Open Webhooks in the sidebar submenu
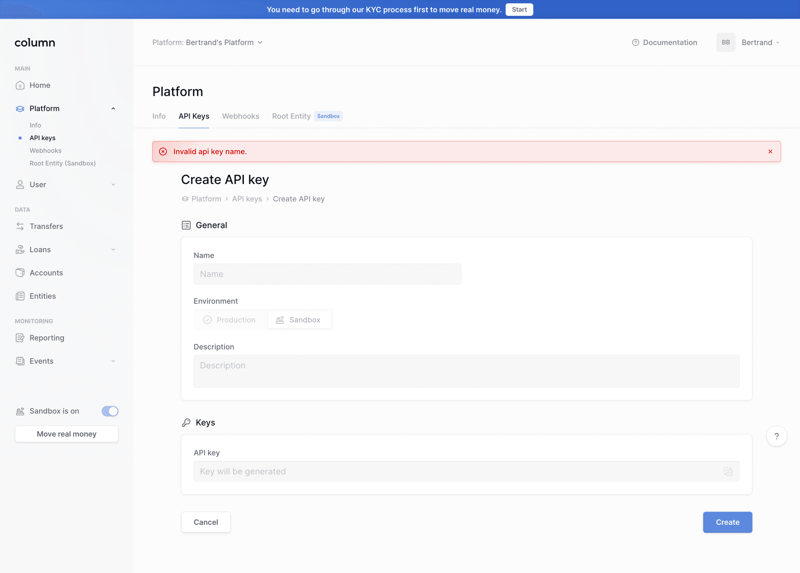This screenshot has width=800, height=573. tap(45, 151)
